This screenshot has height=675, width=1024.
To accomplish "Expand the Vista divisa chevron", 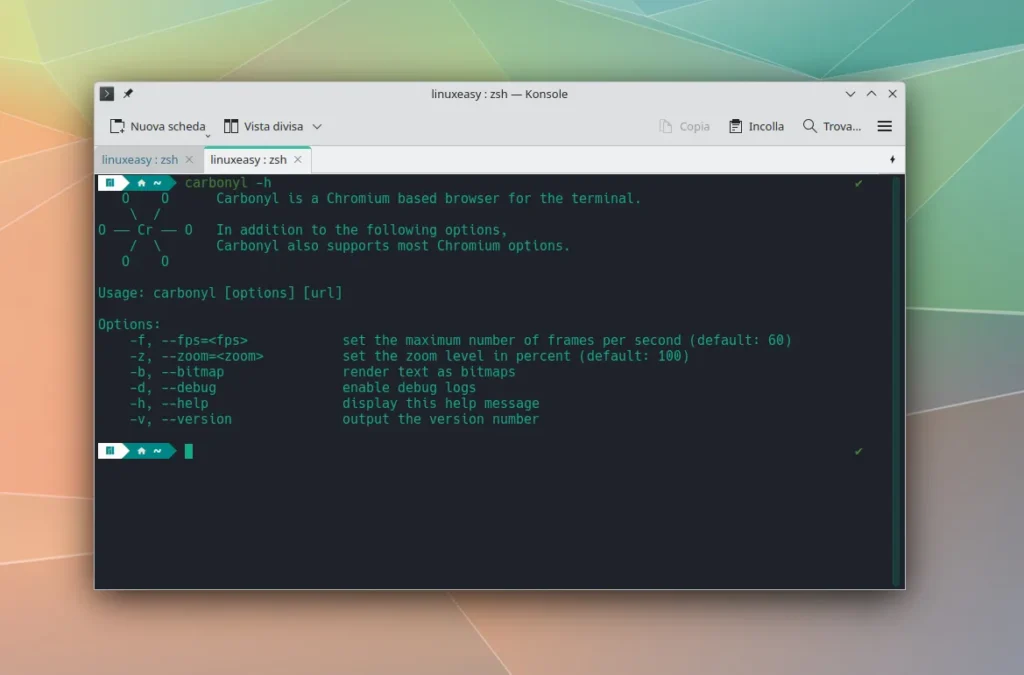I will (317, 127).
